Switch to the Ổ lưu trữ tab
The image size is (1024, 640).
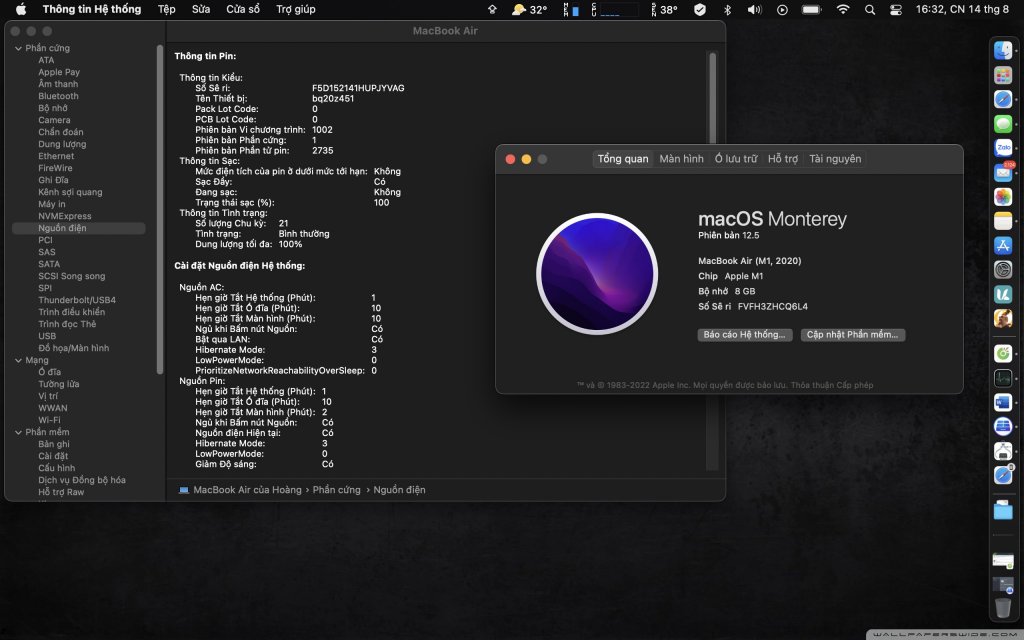(735, 159)
